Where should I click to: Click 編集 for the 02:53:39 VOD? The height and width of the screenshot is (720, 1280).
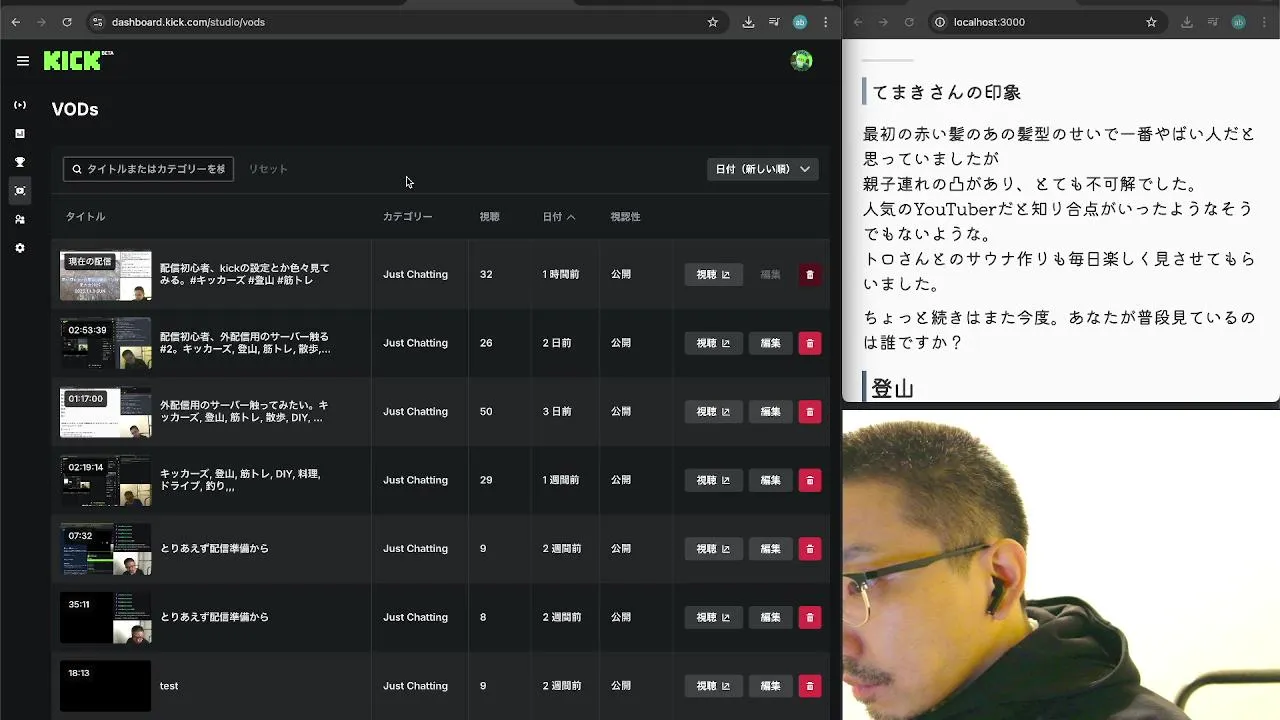770,343
